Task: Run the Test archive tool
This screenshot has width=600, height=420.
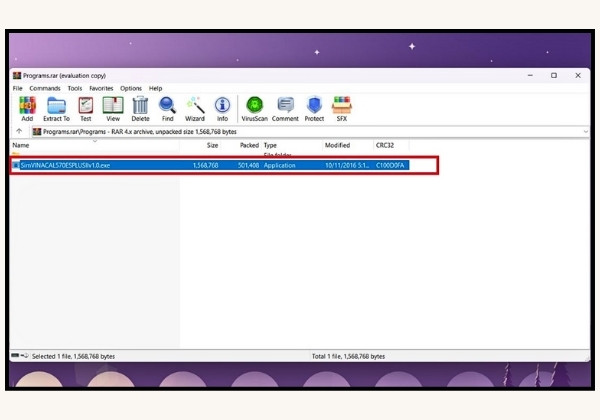Action: (x=86, y=109)
